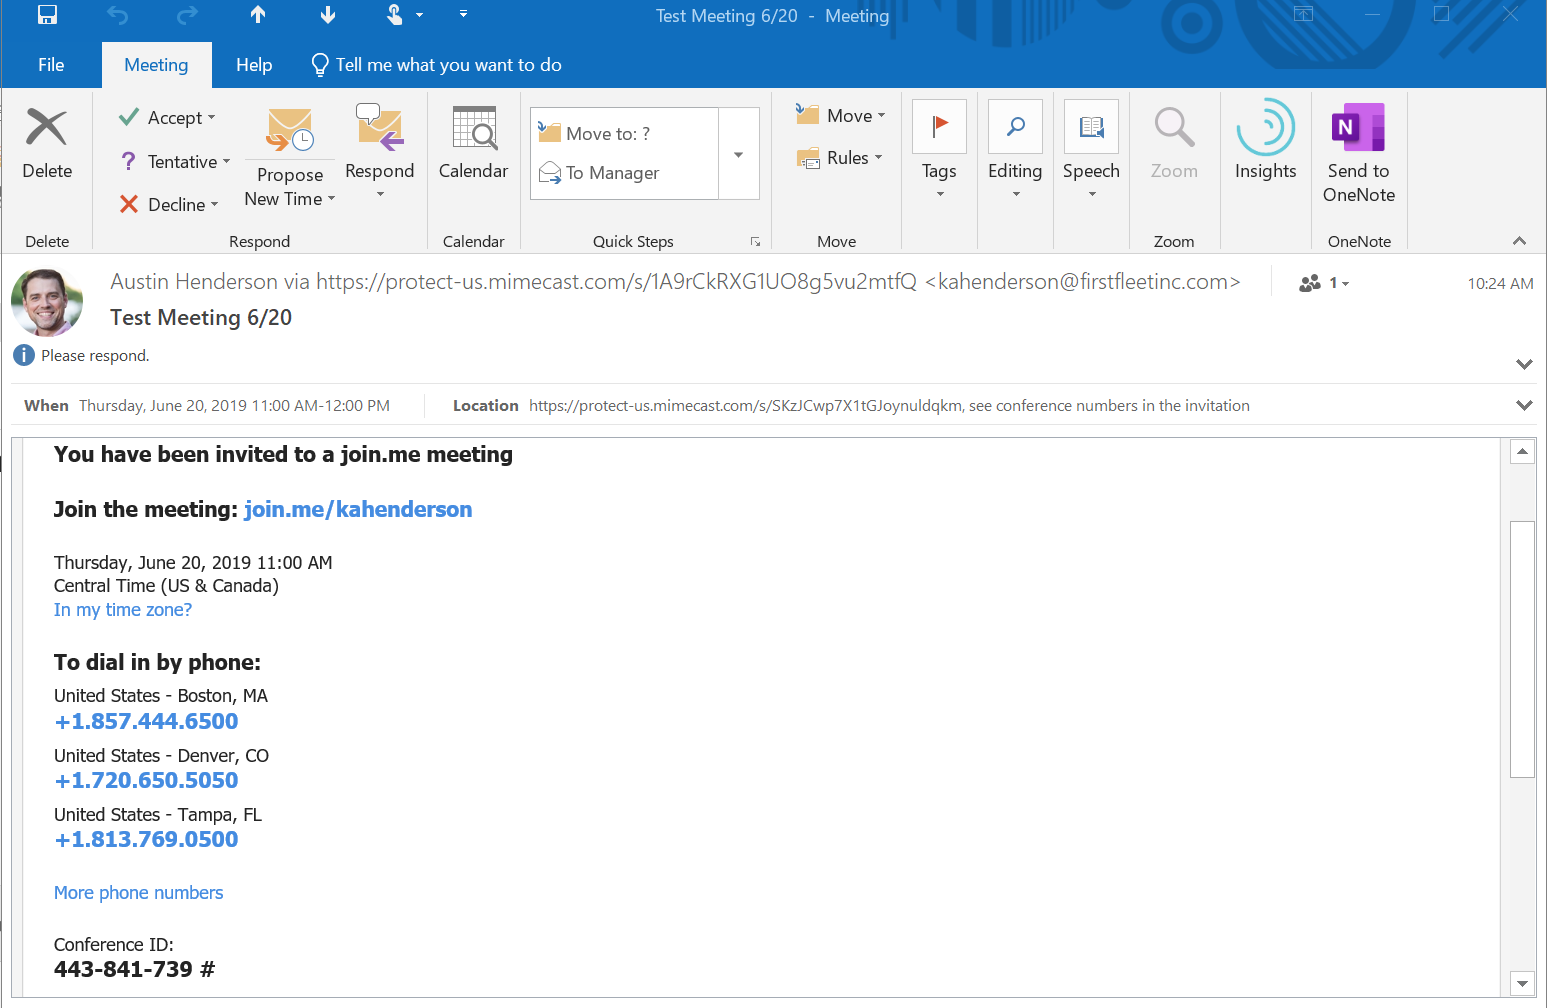The image size is (1547, 1008).
Task: Click 'In my time zone?' link
Action: click(x=123, y=610)
